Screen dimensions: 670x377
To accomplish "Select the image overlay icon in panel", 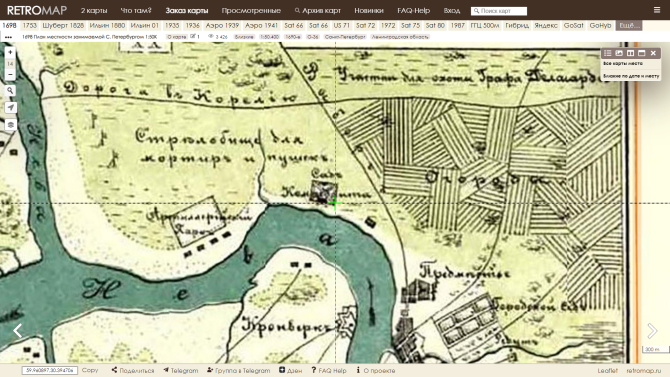I will click(619, 53).
